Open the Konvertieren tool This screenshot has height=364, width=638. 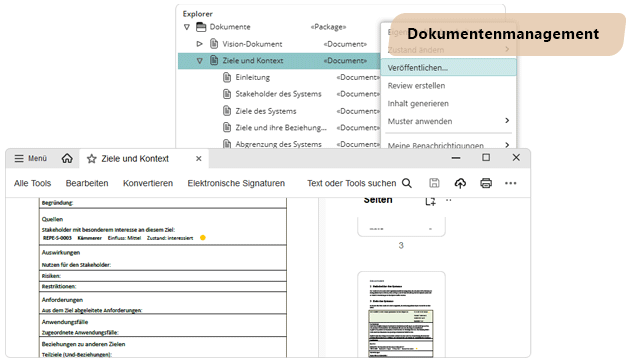[148, 183]
